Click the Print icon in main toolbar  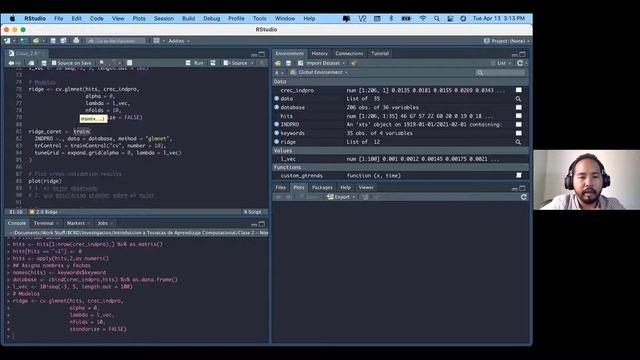[x=76, y=41]
